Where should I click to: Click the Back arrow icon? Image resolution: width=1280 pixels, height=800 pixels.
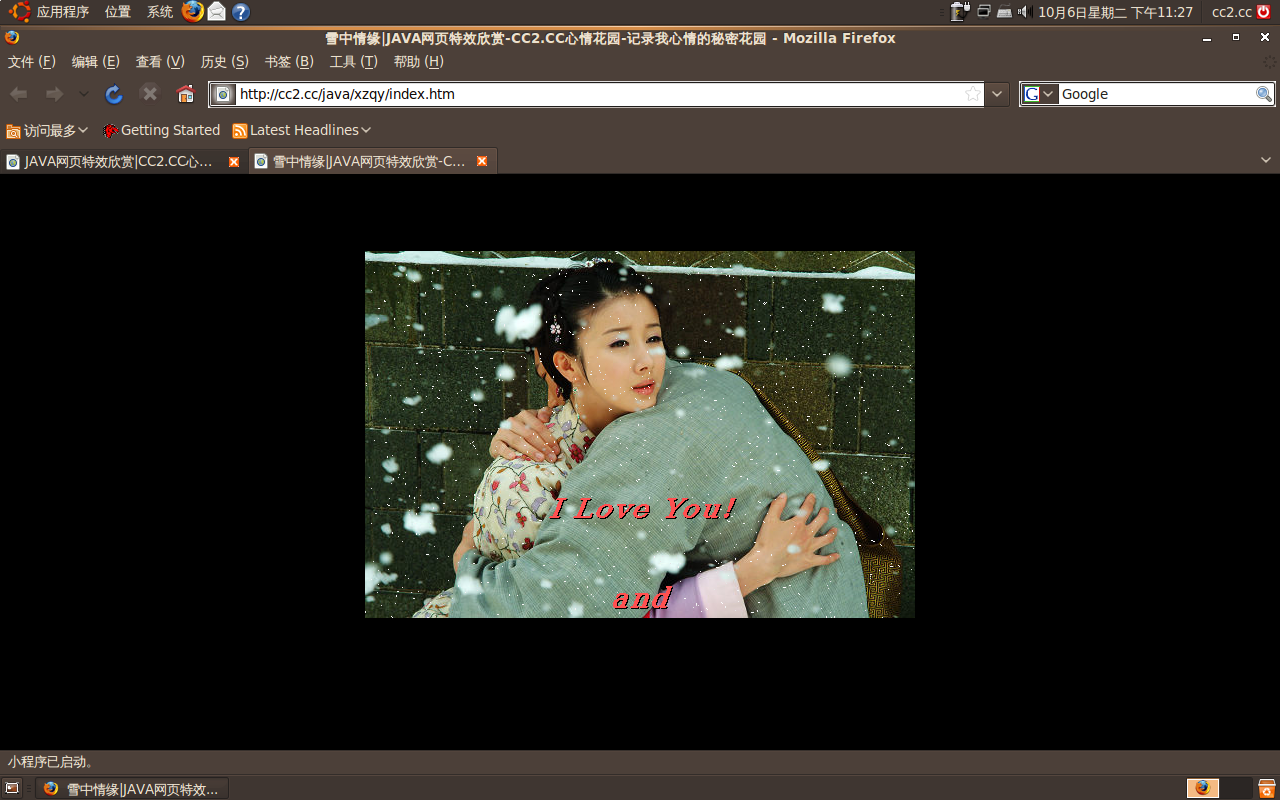pyautogui.click(x=19, y=94)
